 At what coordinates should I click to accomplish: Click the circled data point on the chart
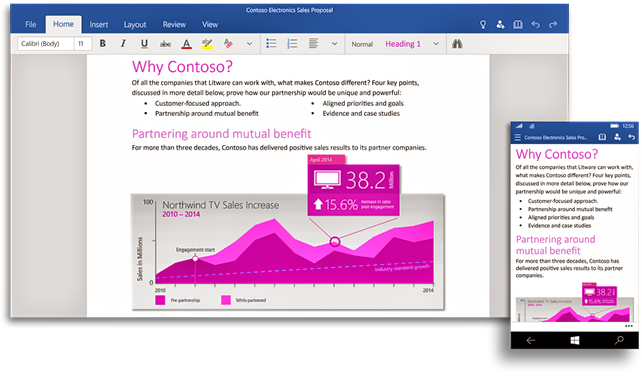(x=335, y=242)
